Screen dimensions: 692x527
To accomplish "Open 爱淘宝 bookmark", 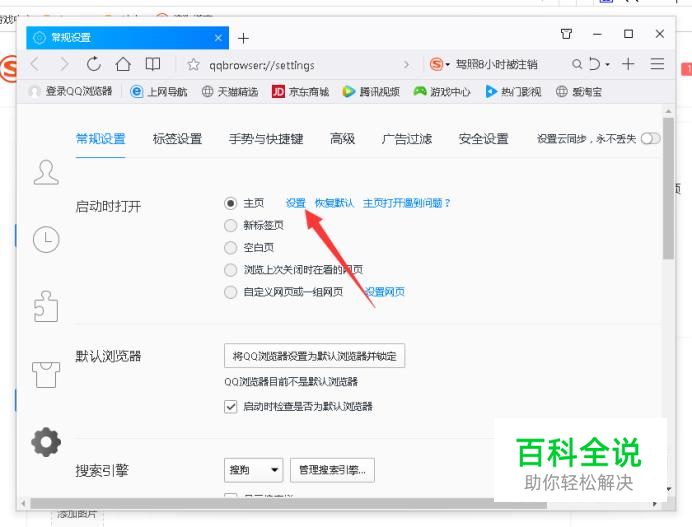I will coord(579,91).
